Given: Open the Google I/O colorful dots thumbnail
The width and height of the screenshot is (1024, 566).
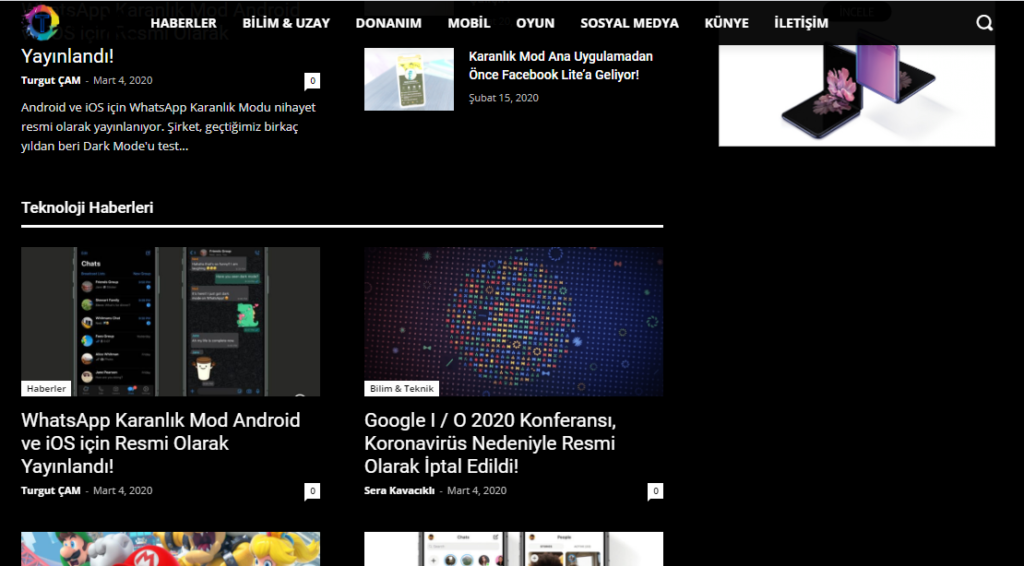Looking at the screenshot, I should click(513, 321).
